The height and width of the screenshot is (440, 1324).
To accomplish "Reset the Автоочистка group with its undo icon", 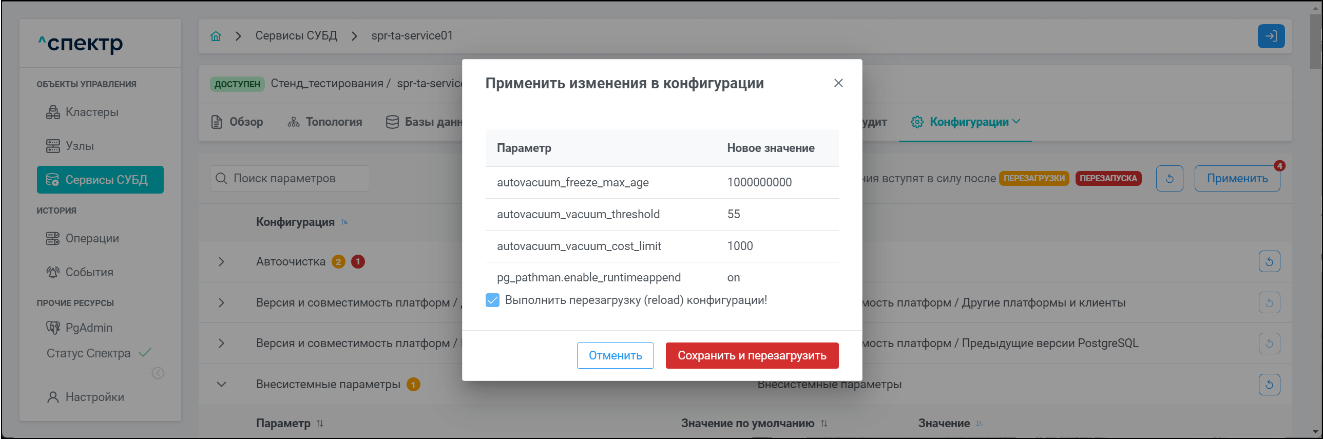I will 1269,262.
